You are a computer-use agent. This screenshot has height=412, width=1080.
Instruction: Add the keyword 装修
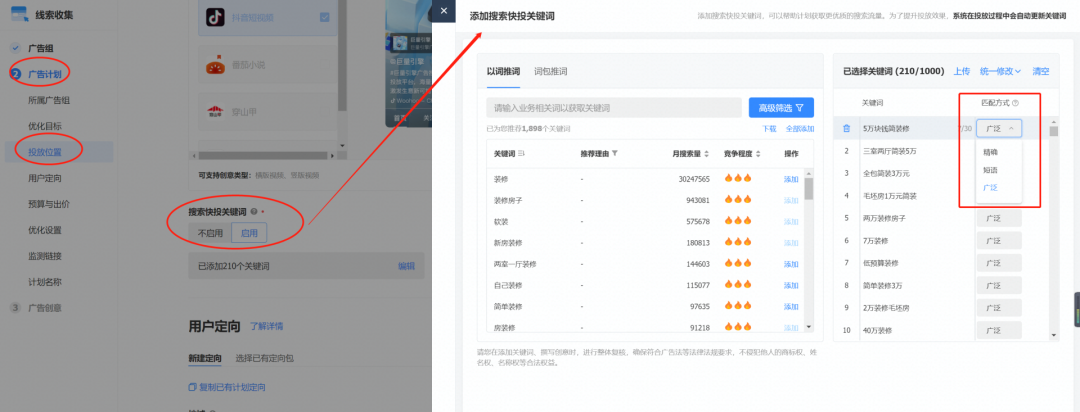pyautogui.click(x=791, y=179)
